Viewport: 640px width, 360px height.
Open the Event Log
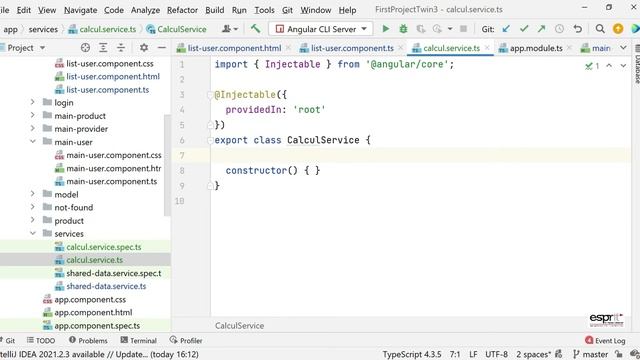(605, 340)
